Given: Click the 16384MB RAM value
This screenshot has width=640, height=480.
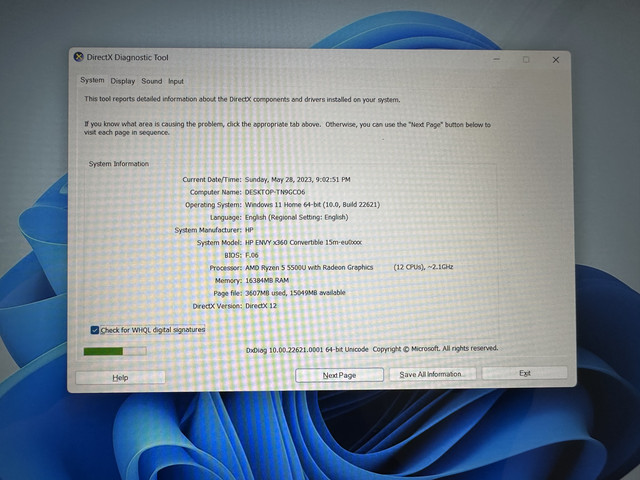Looking at the screenshot, I should [x=267, y=280].
